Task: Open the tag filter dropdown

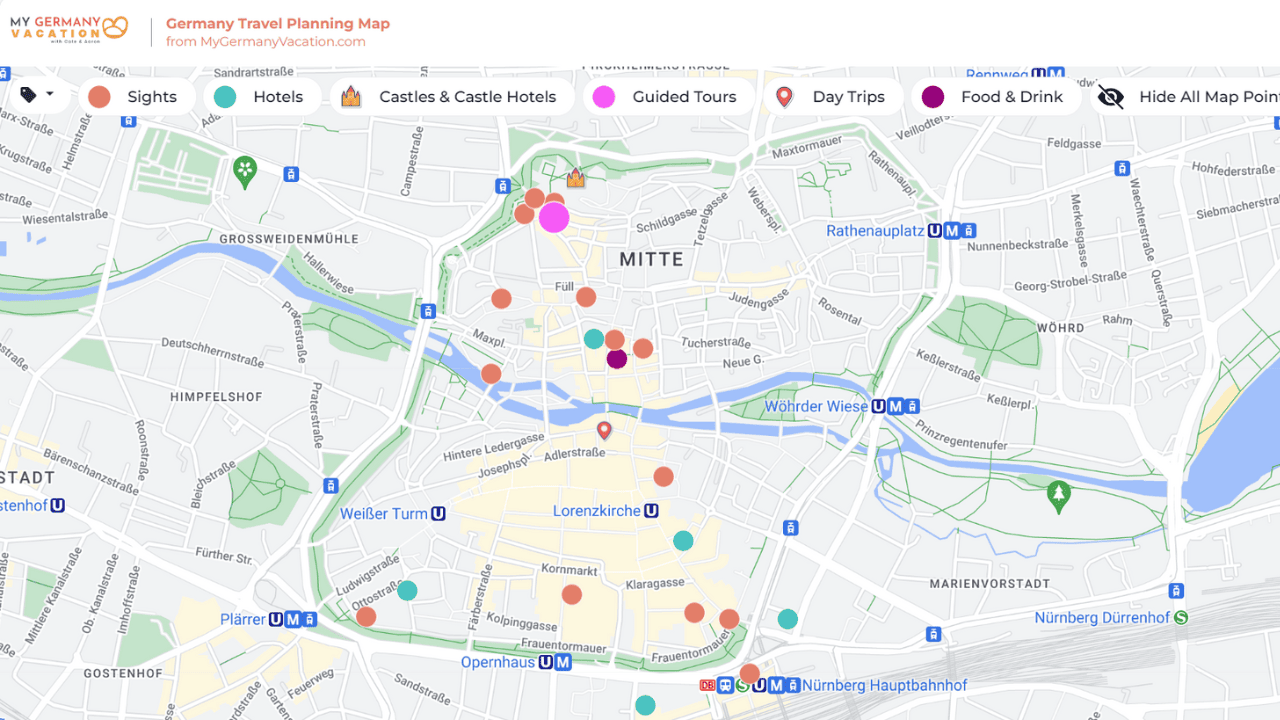Action: [37, 96]
